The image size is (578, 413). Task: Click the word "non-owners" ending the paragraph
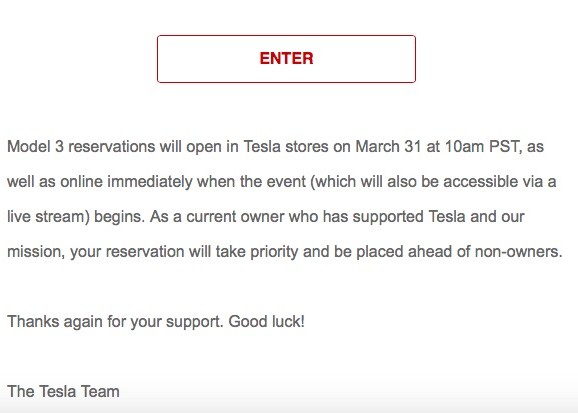pyautogui.click(x=518, y=252)
